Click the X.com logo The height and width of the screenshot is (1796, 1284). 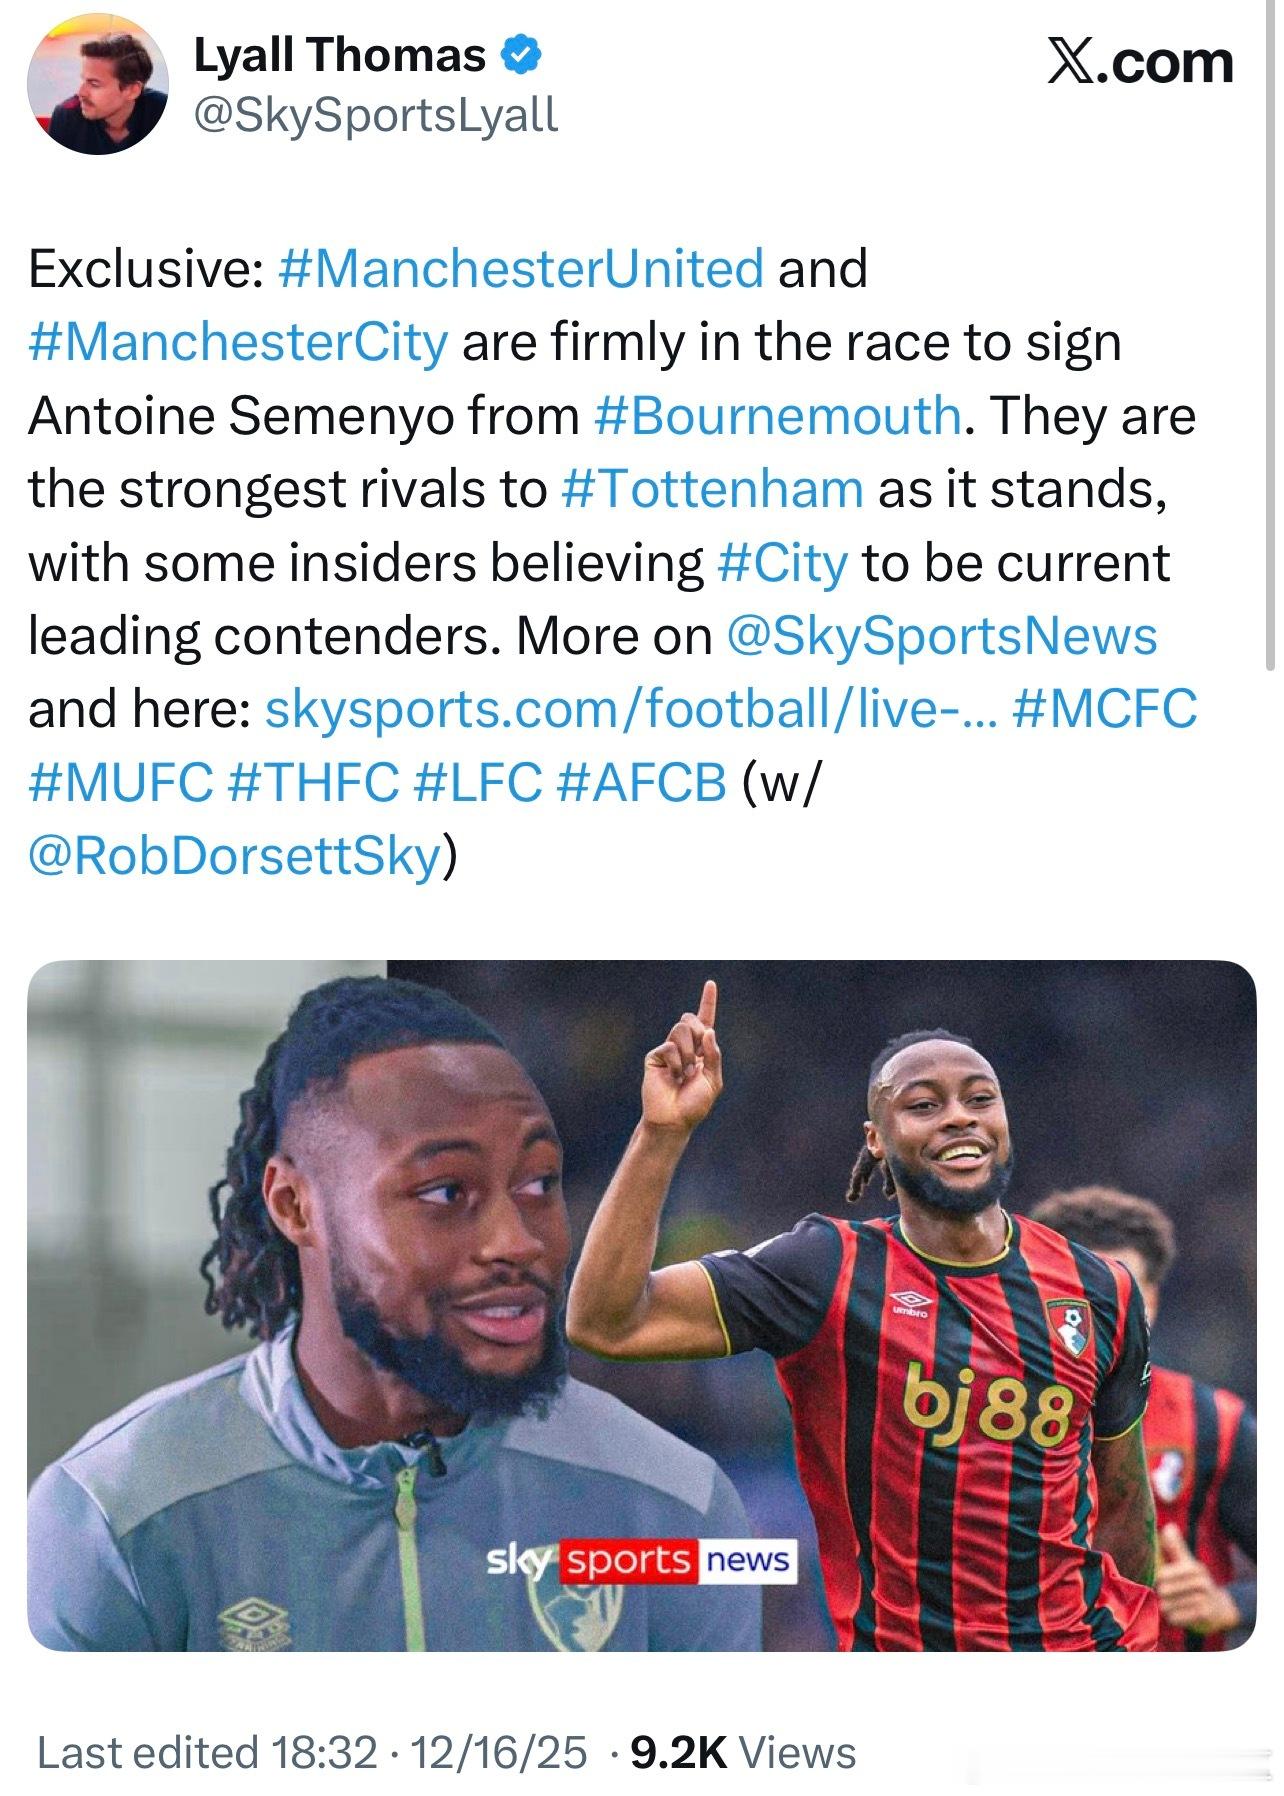tap(1139, 62)
